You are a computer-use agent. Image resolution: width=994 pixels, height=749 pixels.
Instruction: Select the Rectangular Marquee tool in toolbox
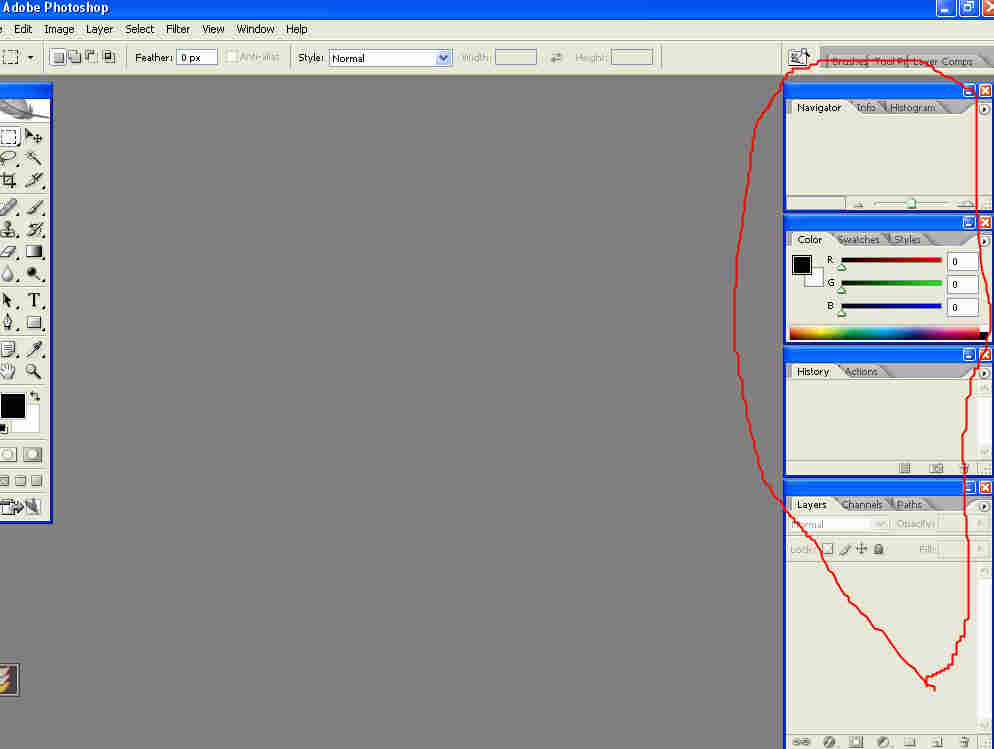pyautogui.click(x=9, y=136)
